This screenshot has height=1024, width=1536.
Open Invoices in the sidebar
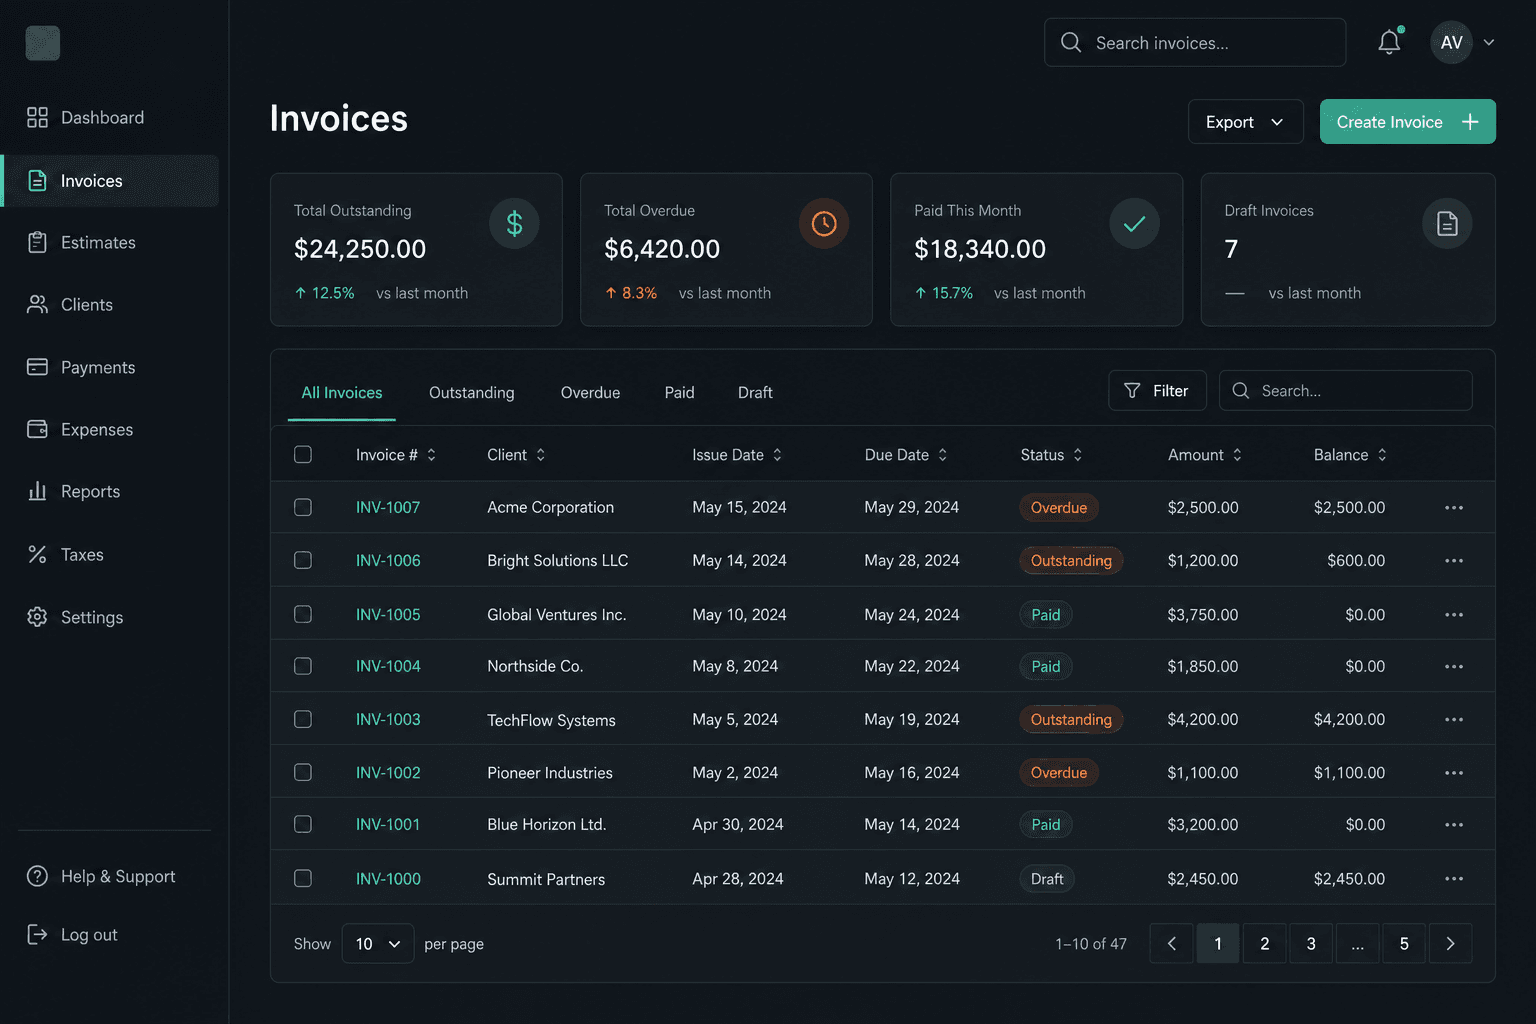(x=110, y=181)
